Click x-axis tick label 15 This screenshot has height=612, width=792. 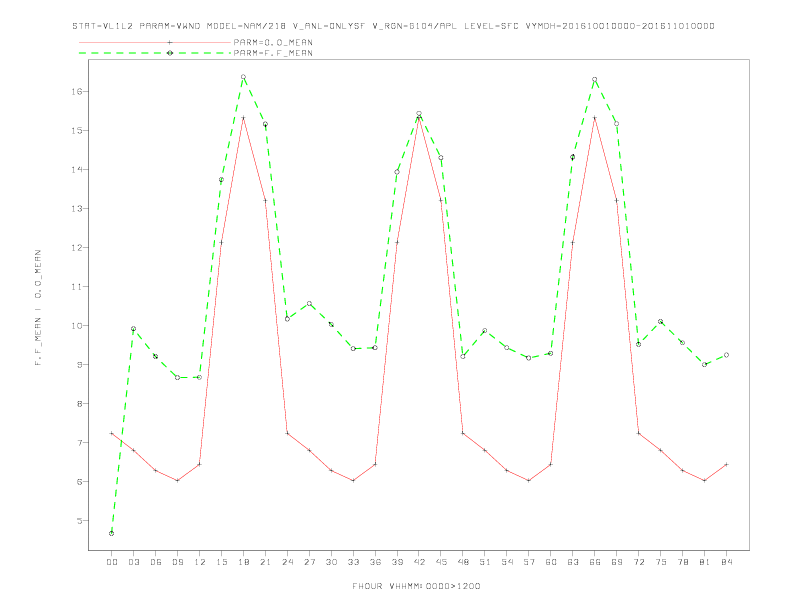[x=221, y=562]
